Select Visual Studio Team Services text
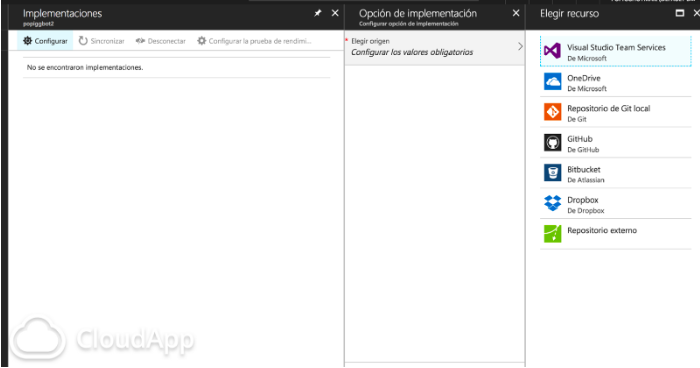Screen dimensions: 700x368 pos(616,47)
